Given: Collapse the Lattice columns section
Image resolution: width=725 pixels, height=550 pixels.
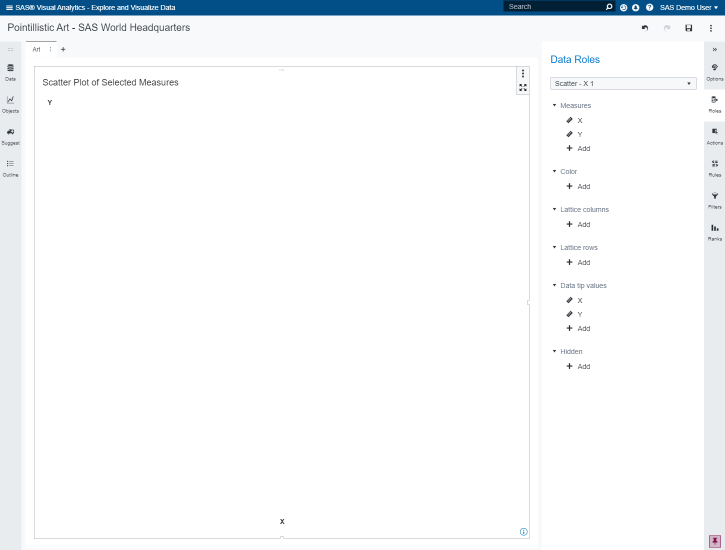Looking at the screenshot, I should [554, 209].
